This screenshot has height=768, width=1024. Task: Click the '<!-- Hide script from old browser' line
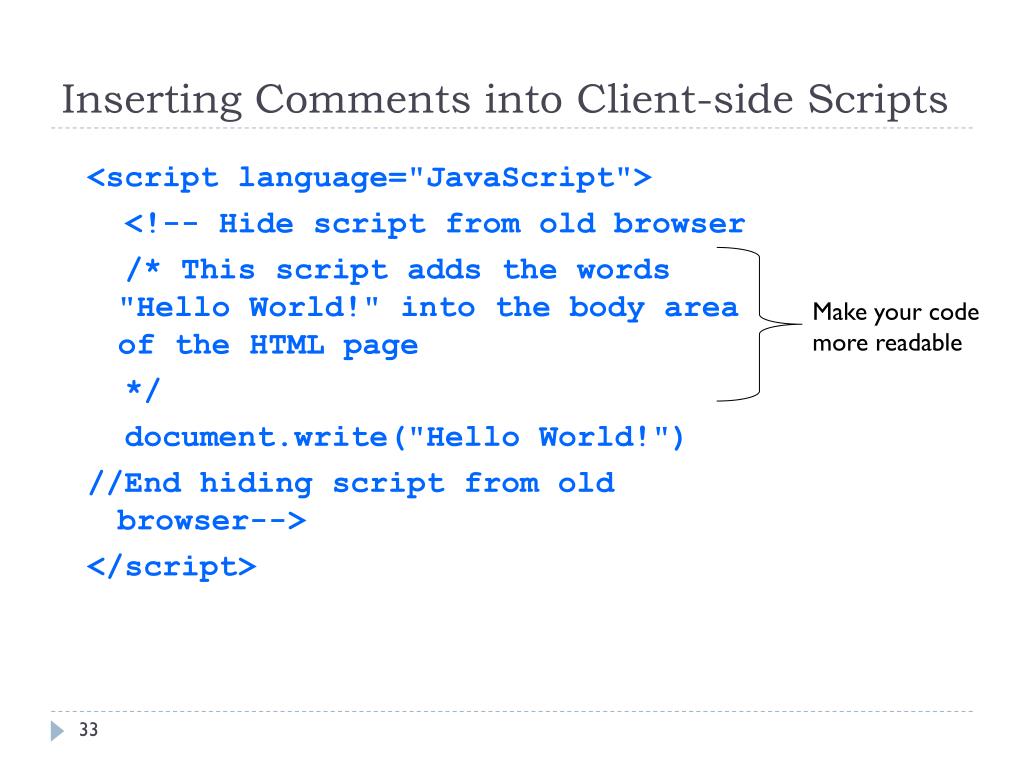click(x=435, y=223)
